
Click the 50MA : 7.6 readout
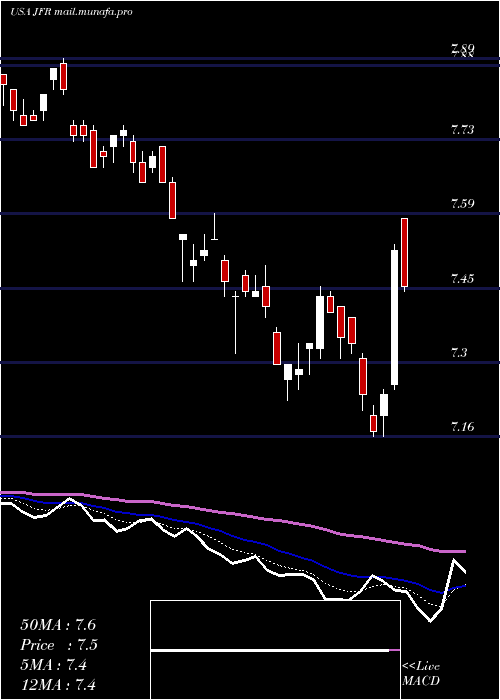click(58, 625)
